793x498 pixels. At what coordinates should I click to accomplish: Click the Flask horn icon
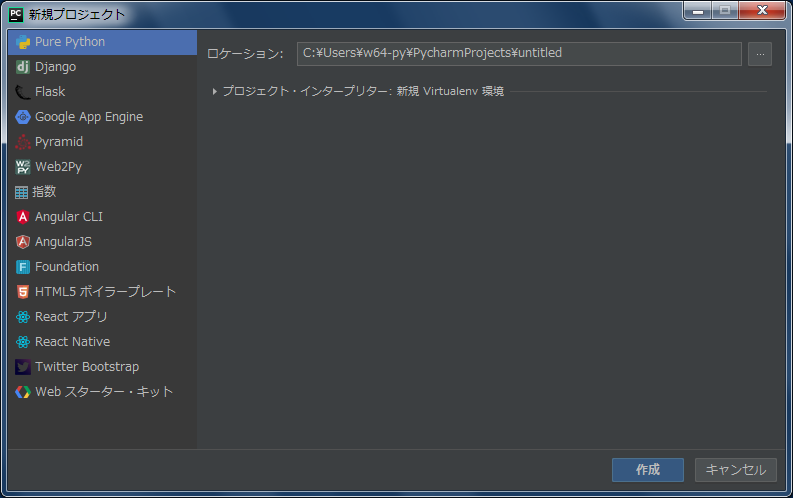click(23, 92)
